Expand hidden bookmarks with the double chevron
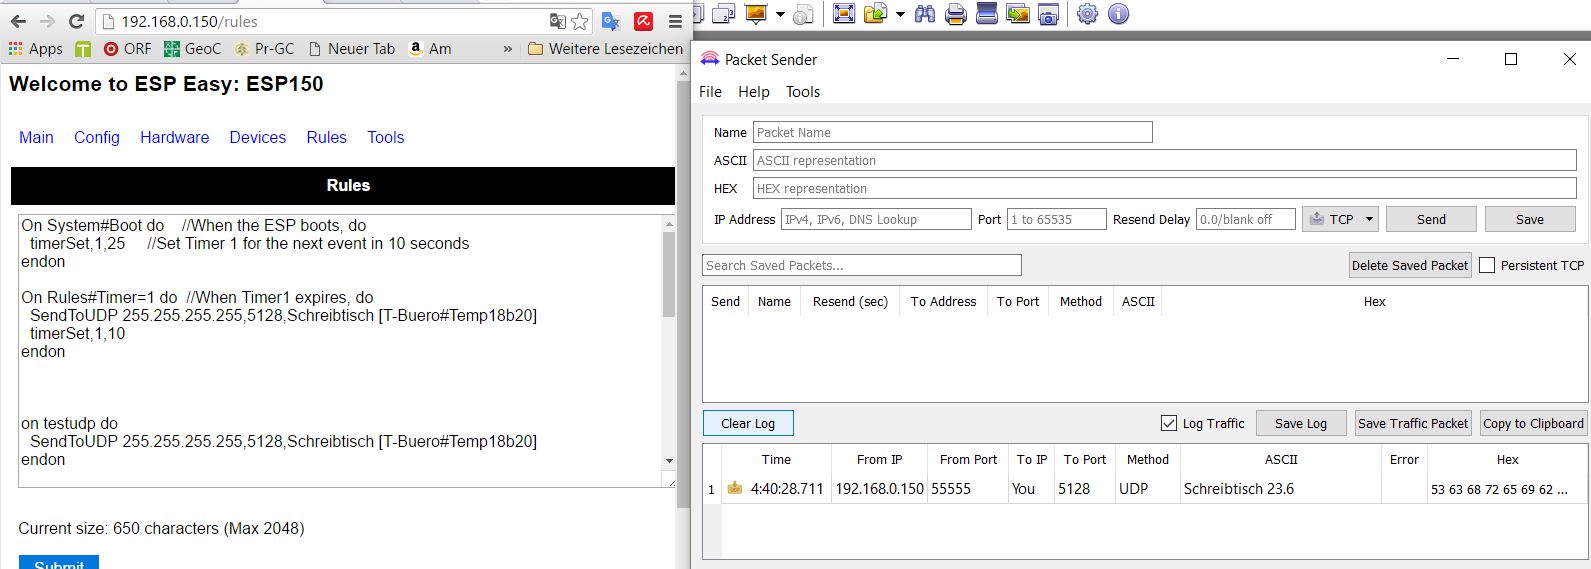Viewport: 1591px width, 569px height. pos(507,48)
